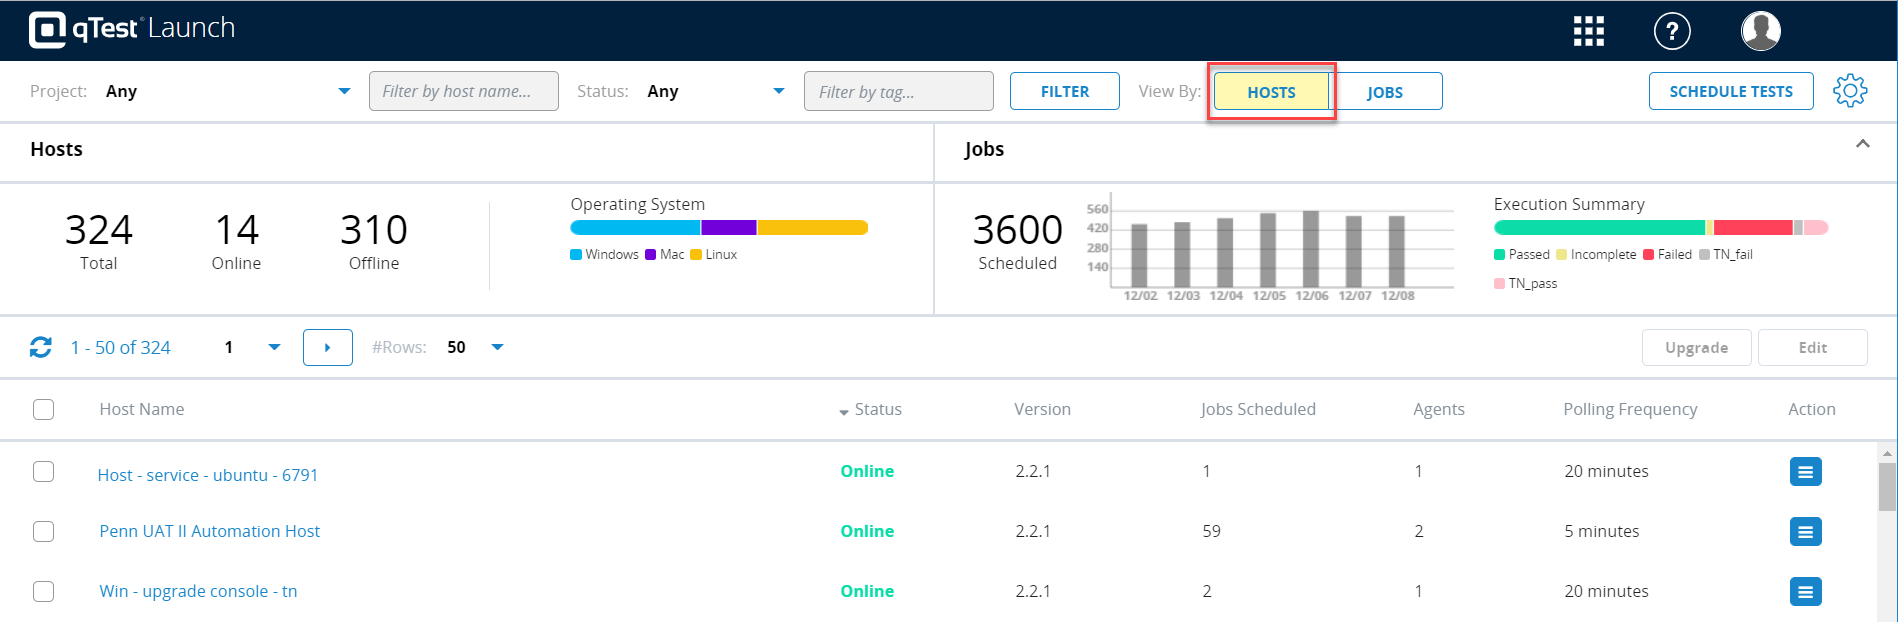Open Host - service - ubuntu - 6791 link

208,475
